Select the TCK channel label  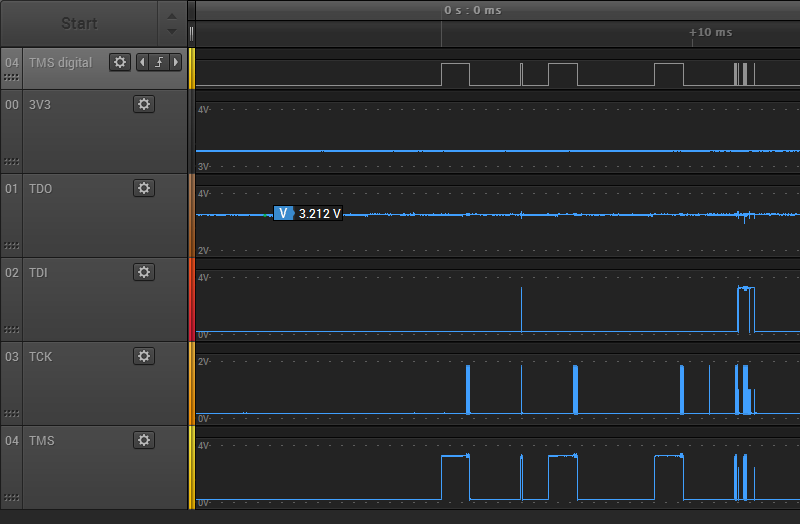[x=40, y=357]
